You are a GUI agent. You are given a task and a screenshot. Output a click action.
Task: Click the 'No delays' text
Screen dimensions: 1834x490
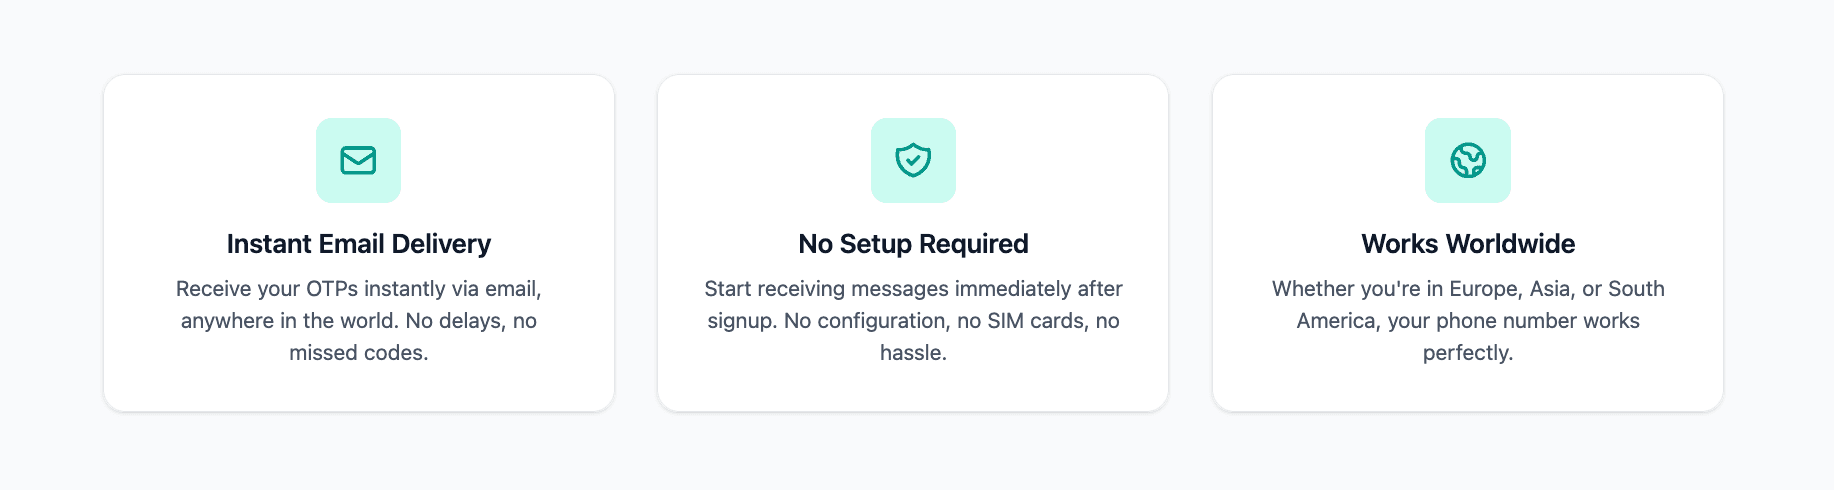[x=453, y=321]
